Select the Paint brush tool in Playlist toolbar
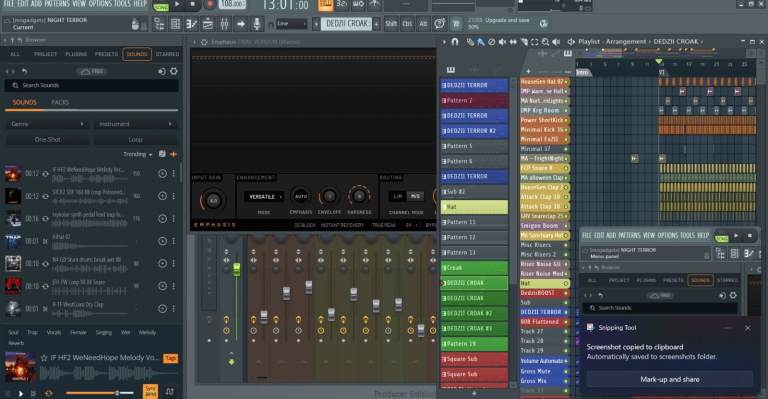This screenshot has height=399, width=768. [480, 42]
